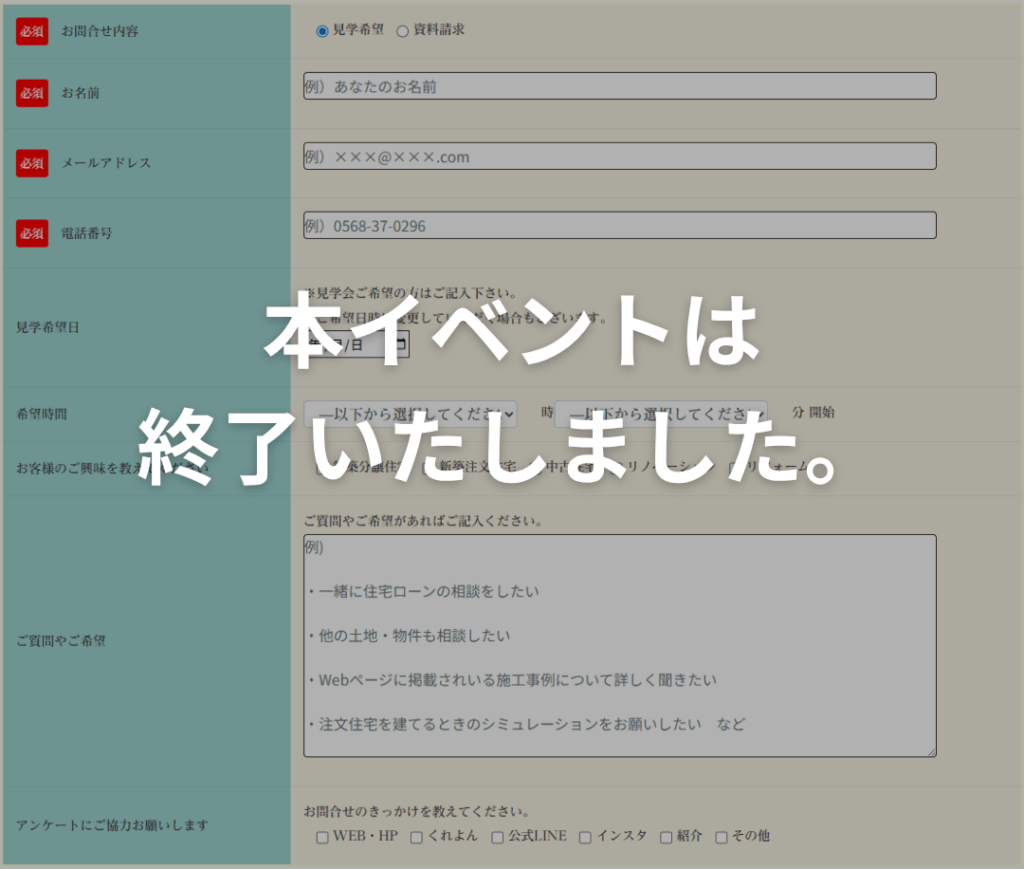The image size is (1024, 869).
Task: Click the 必須 badge beside お問合せ内容
Action: coord(32,31)
